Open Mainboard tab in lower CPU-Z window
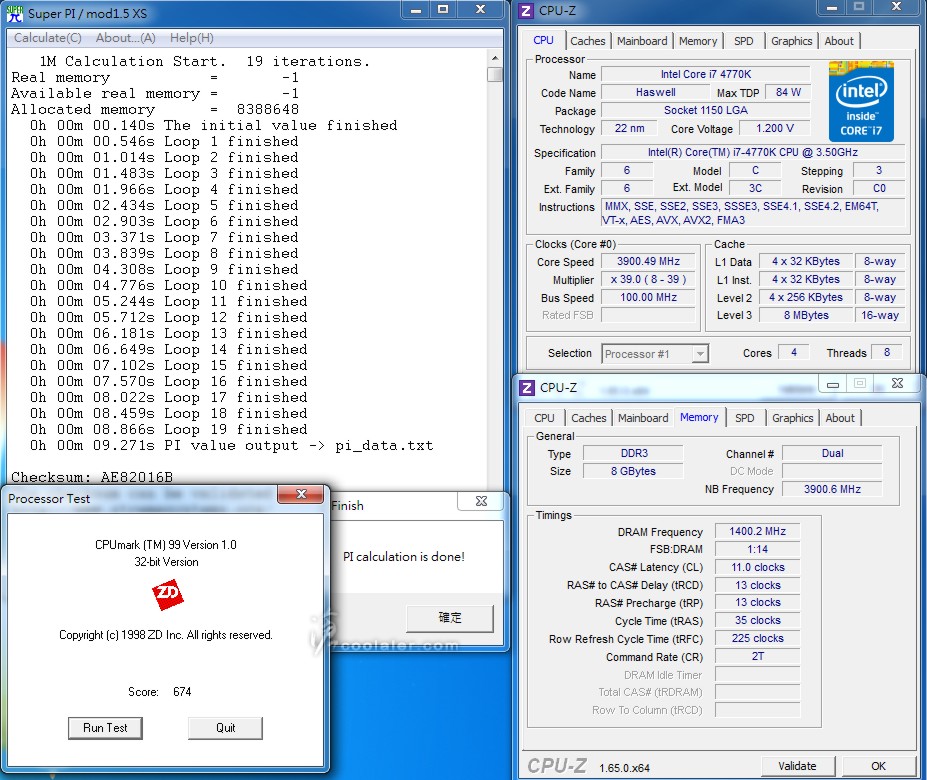The width and height of the screenshot is (927, 780). coord(643,418)
